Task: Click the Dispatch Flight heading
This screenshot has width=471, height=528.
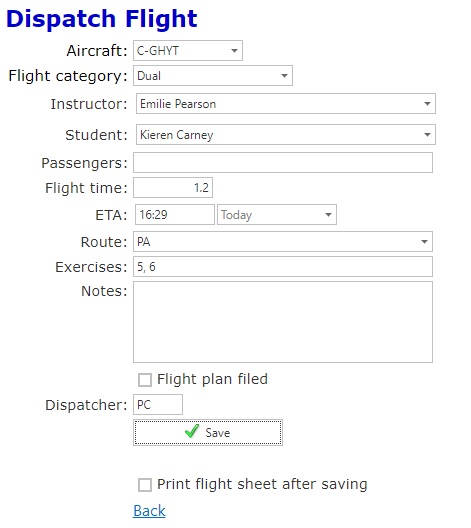Action: pos(102,19)
